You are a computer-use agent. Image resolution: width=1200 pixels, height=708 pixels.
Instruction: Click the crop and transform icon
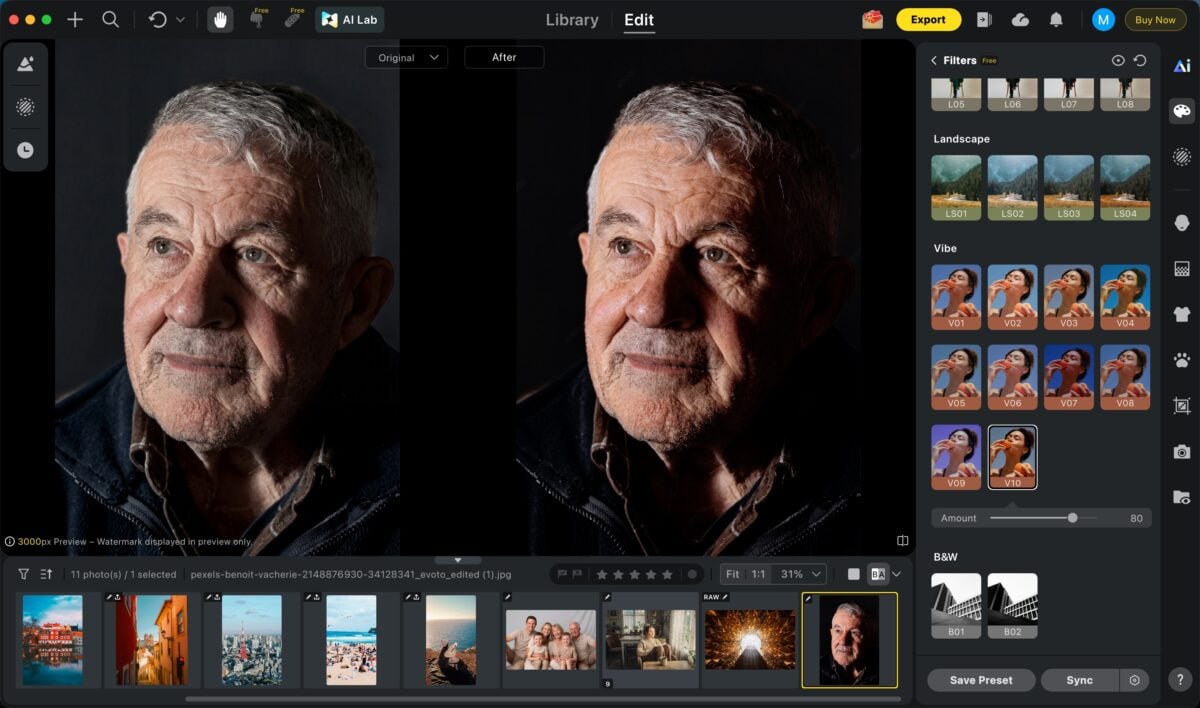[1182, 406]
